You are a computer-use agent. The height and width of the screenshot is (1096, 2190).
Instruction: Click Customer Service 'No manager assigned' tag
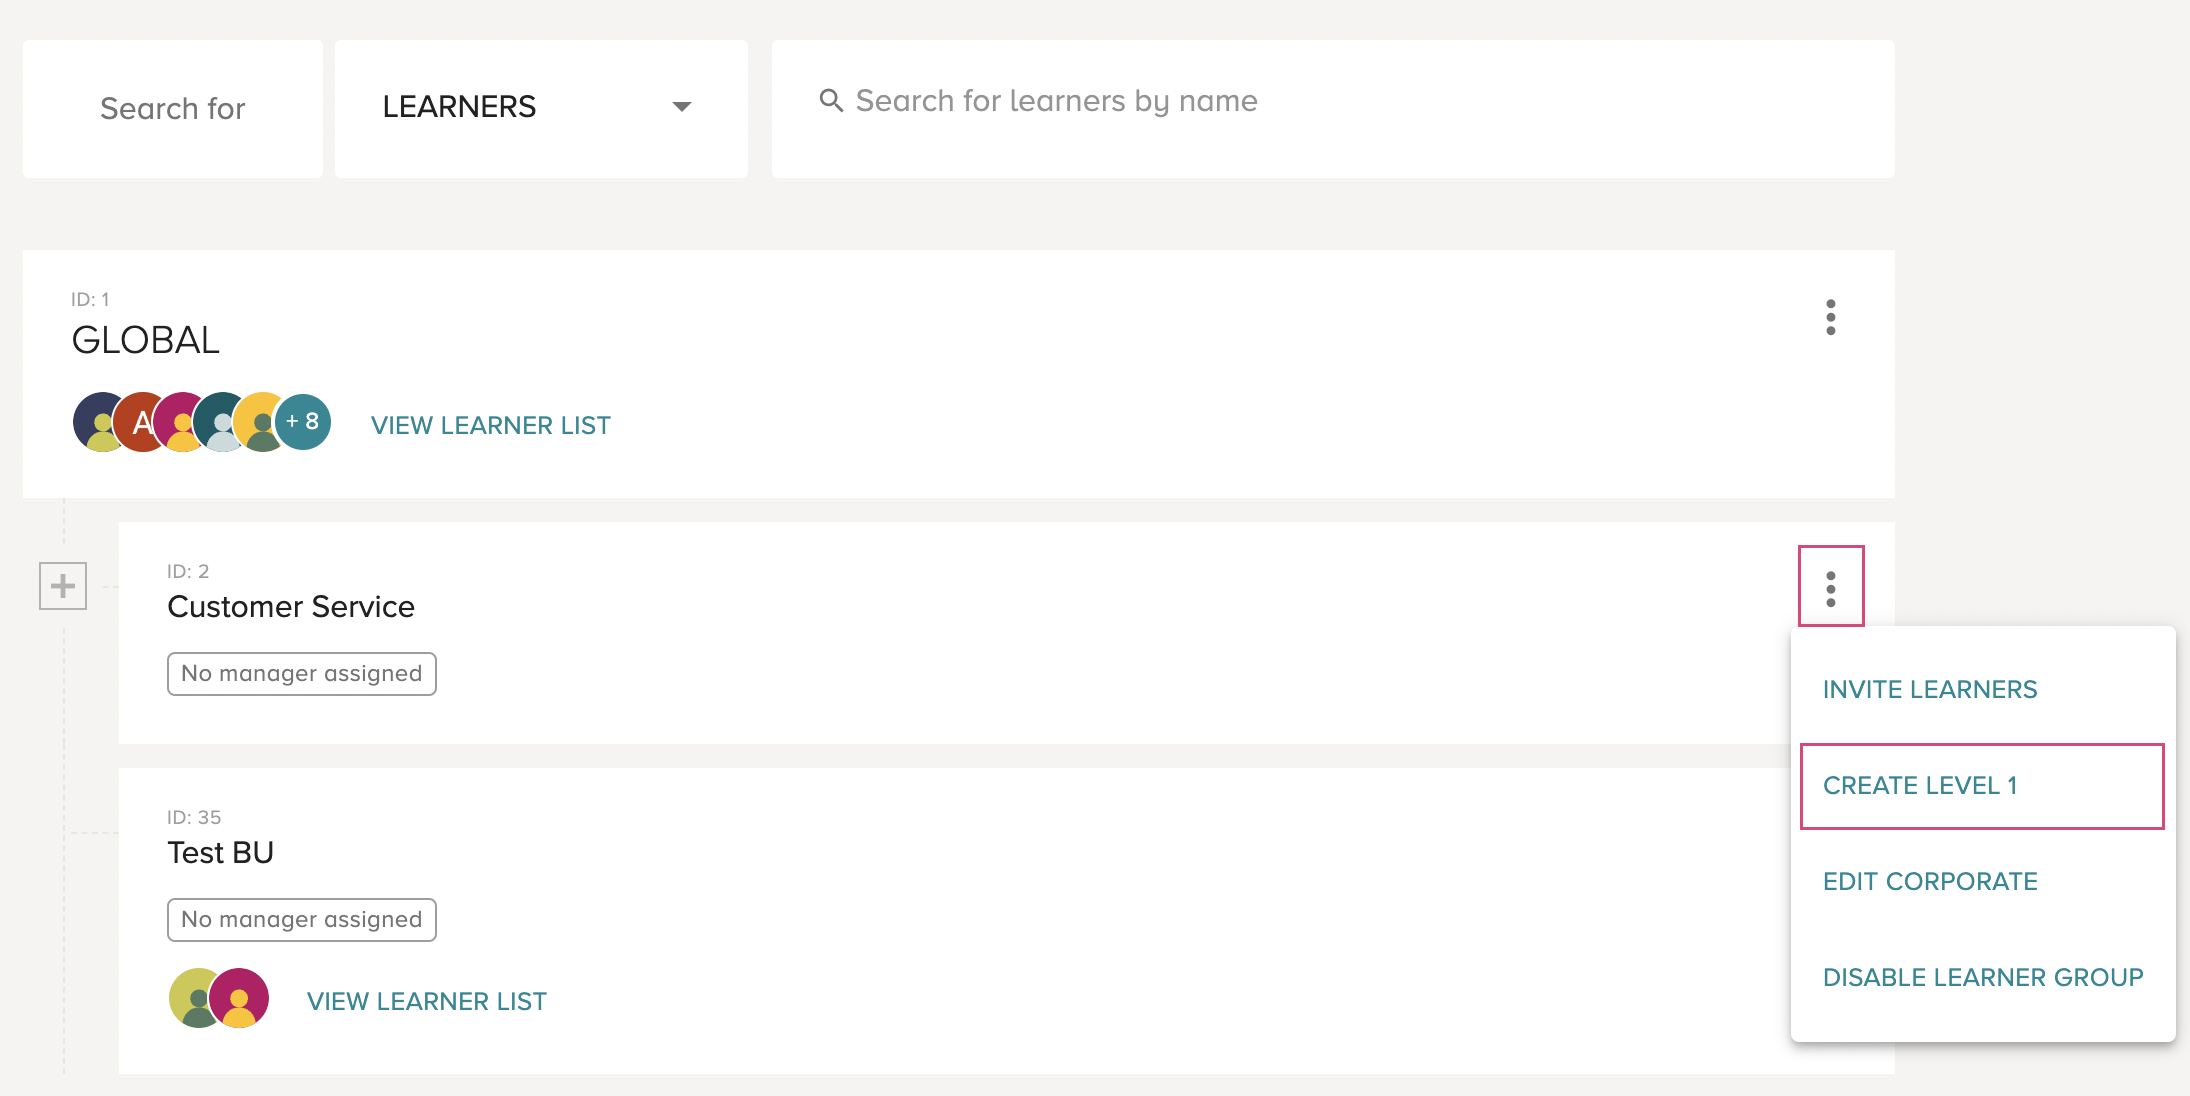(x=302, y=674)
